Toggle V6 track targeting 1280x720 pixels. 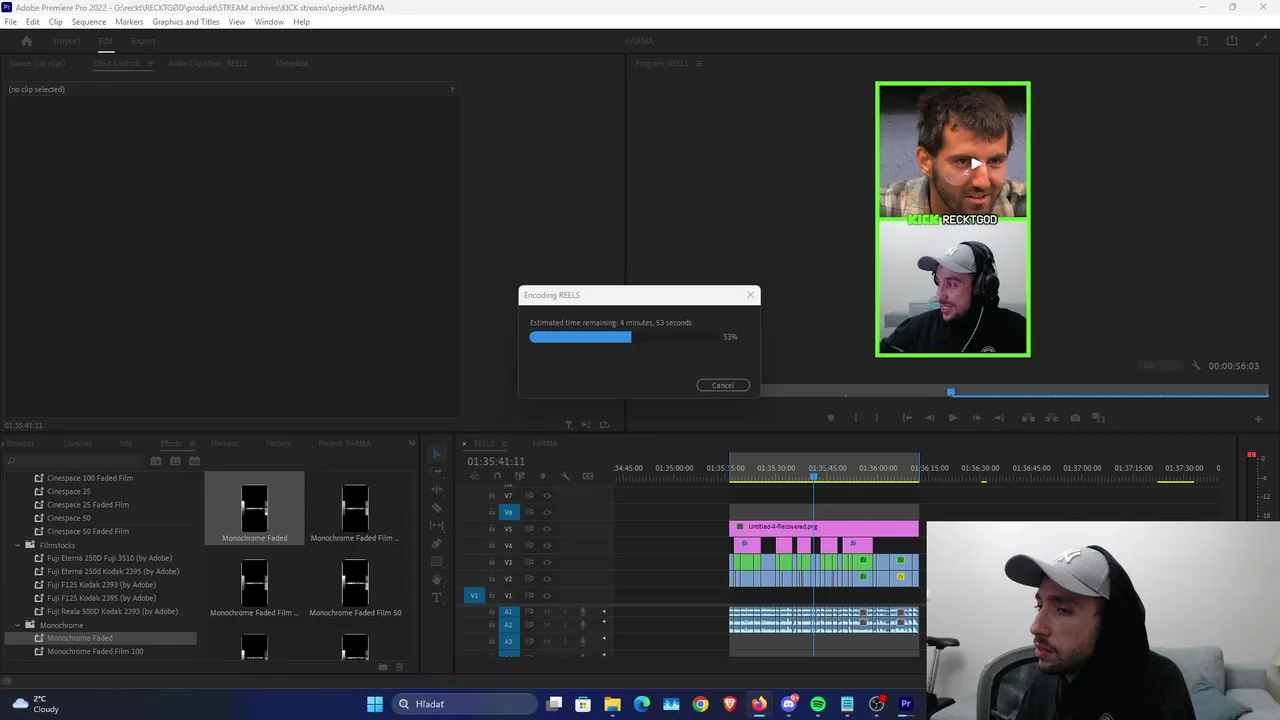tap(508, 512)
